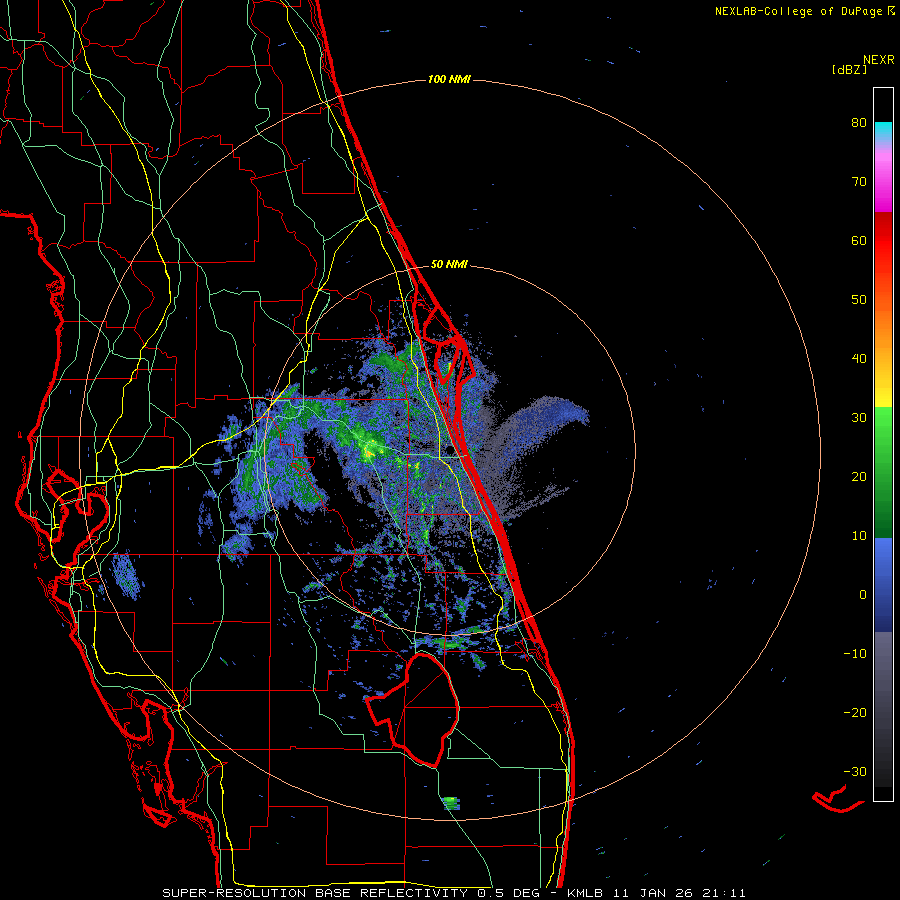Click the red 60 dBZ segment of the color bar

883,240
